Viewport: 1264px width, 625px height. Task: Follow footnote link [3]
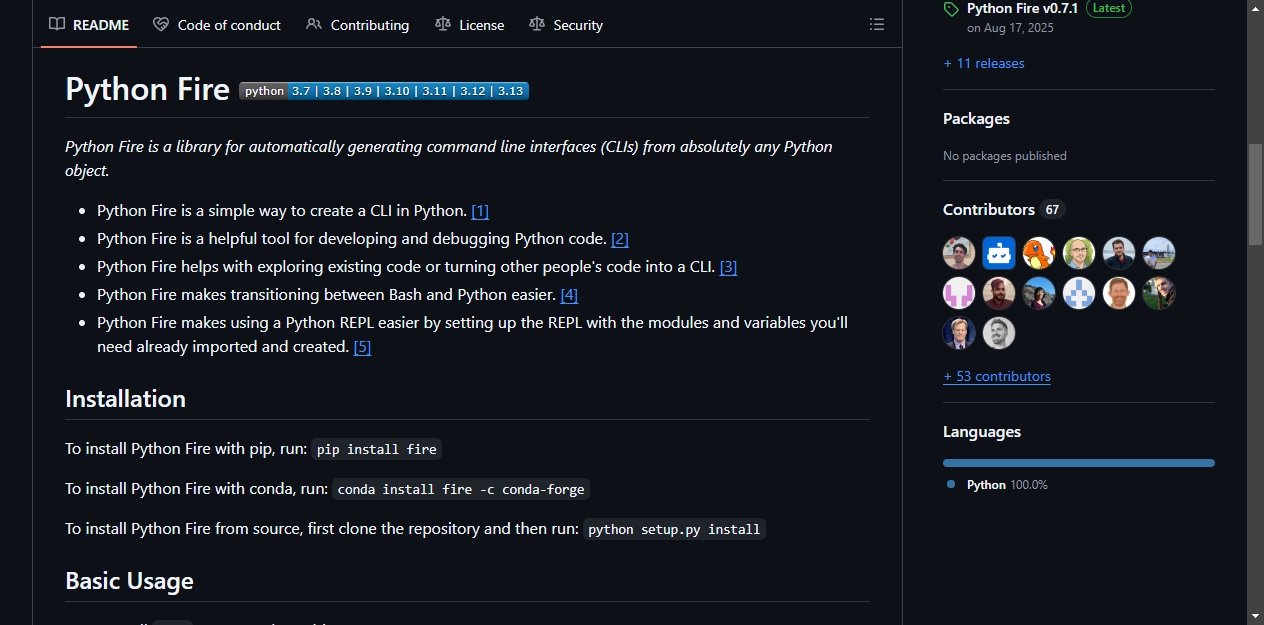click(728, 267)
